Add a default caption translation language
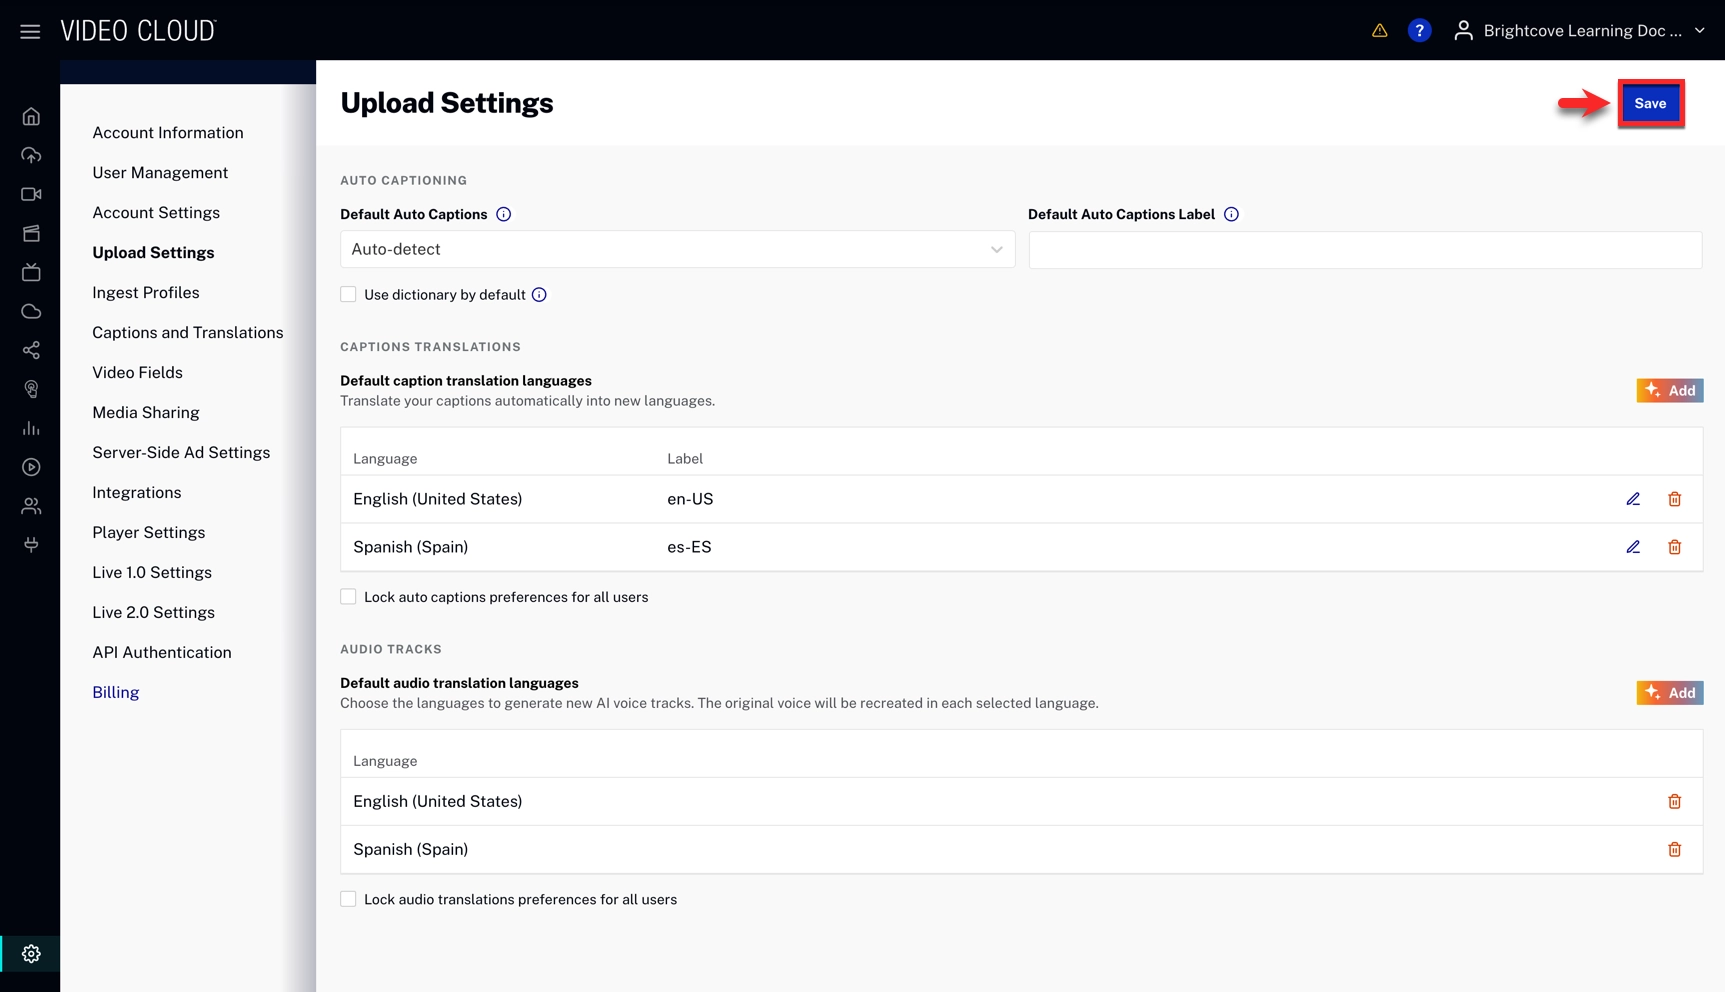This screenshot has height=992, width=1725. (1669, 390)
